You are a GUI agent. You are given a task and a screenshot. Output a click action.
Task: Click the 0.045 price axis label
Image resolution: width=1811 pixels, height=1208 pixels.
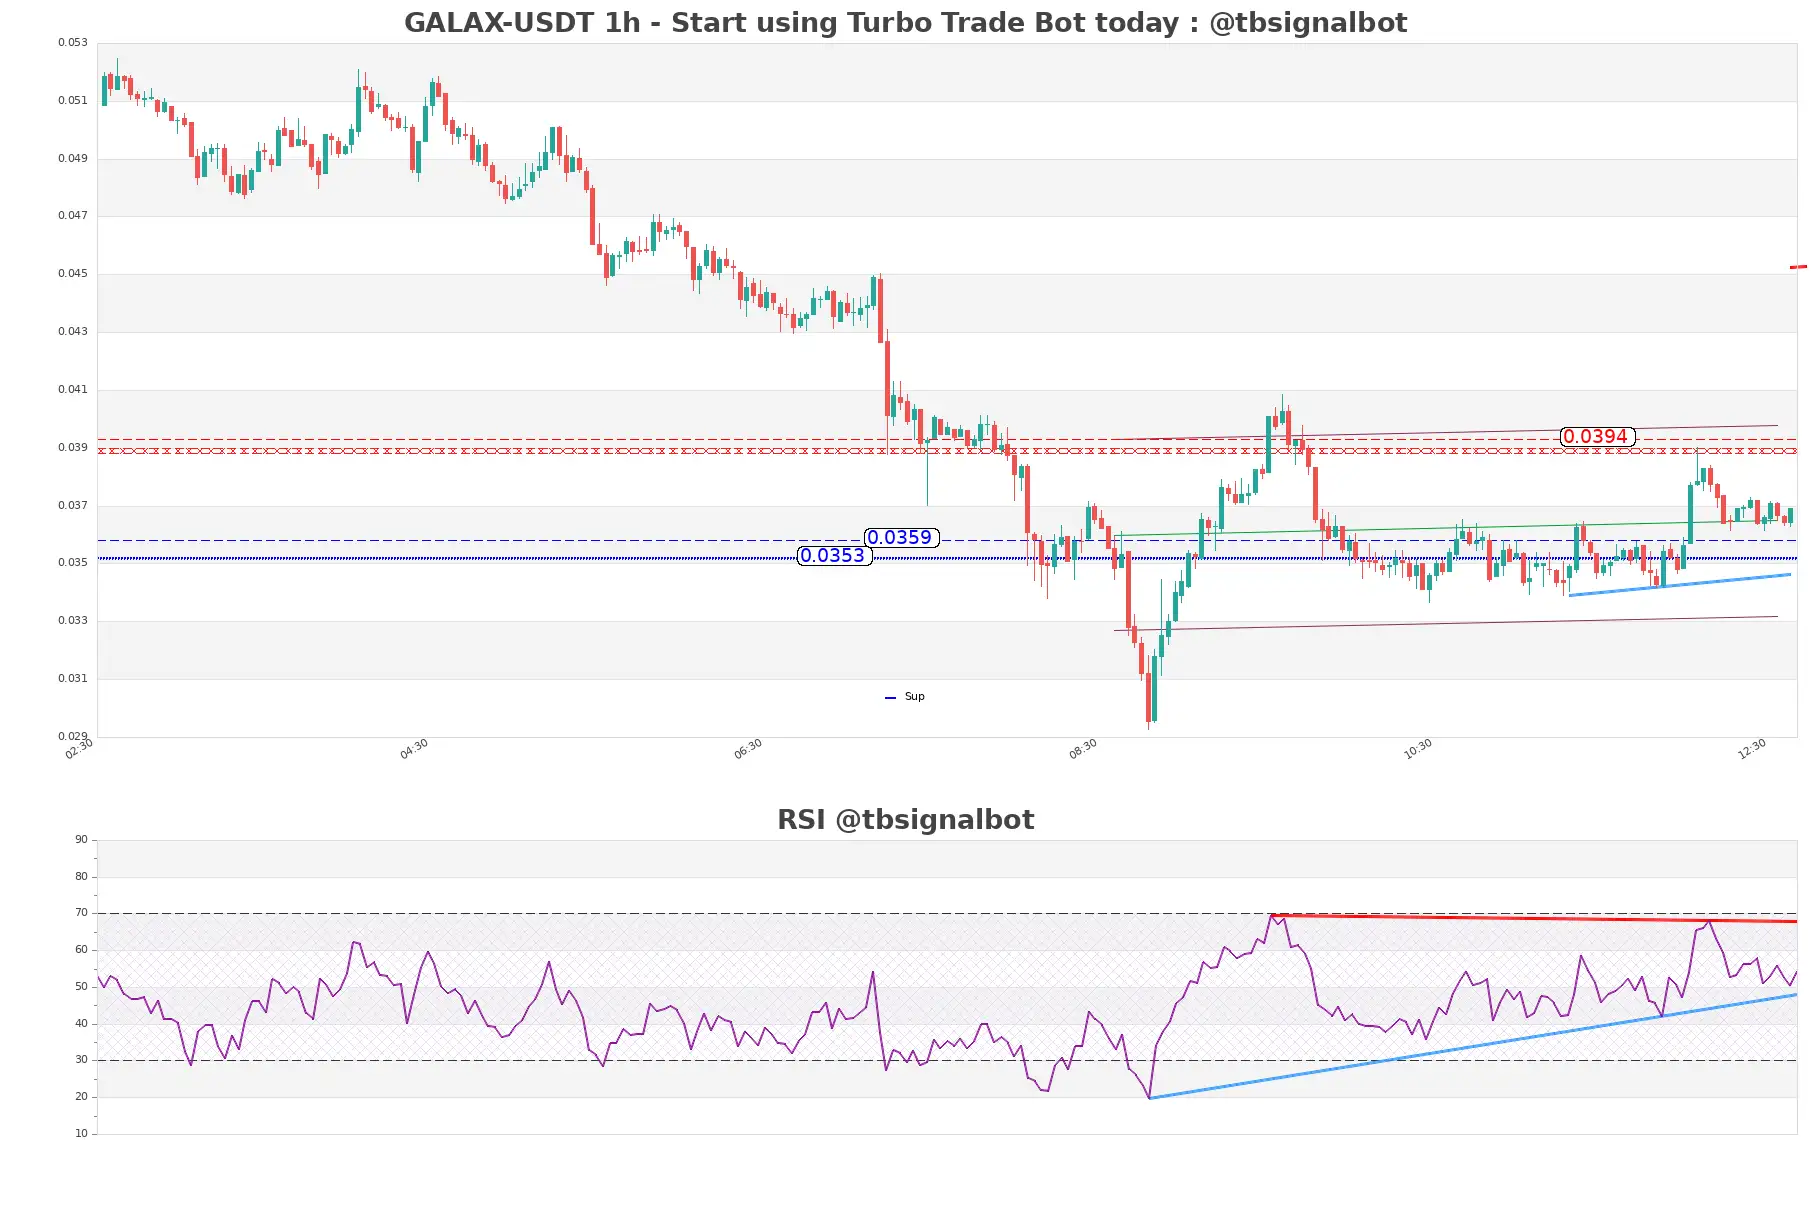click(x=73, y=274)
